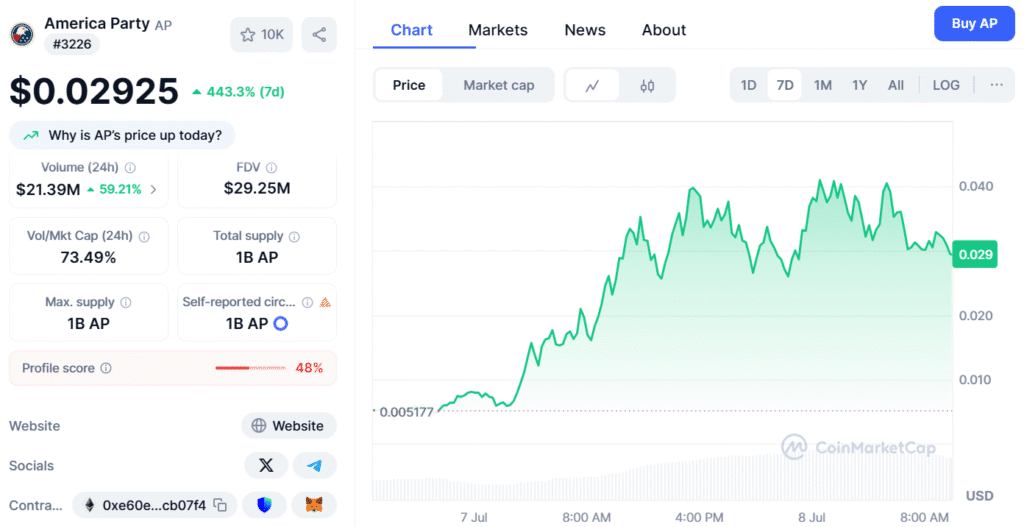Switch to line chart view
The width and height of the screenshot is (1024, 527).
[x=592, y=86]
